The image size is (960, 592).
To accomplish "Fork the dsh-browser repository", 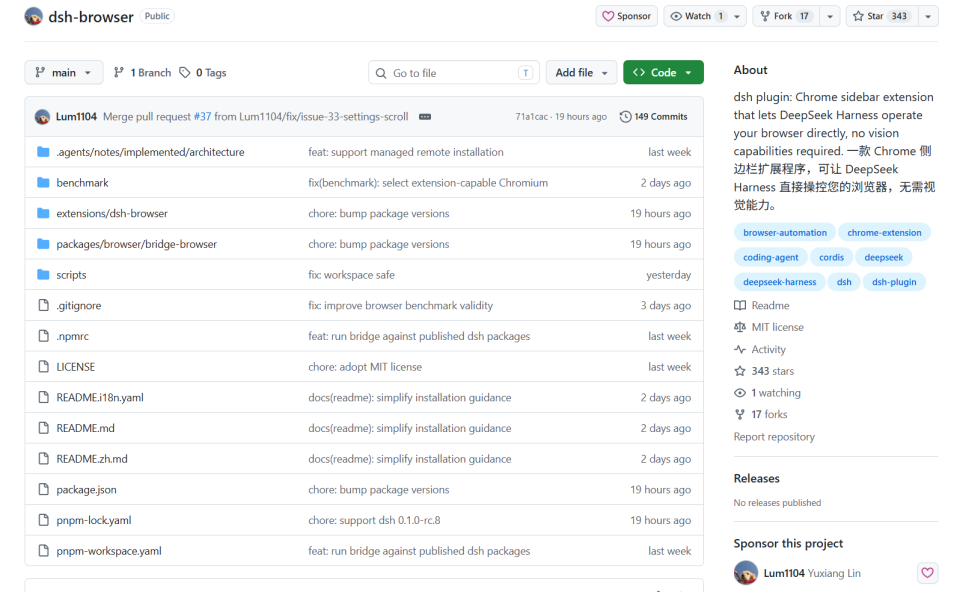I will click(x=787, y=16).
